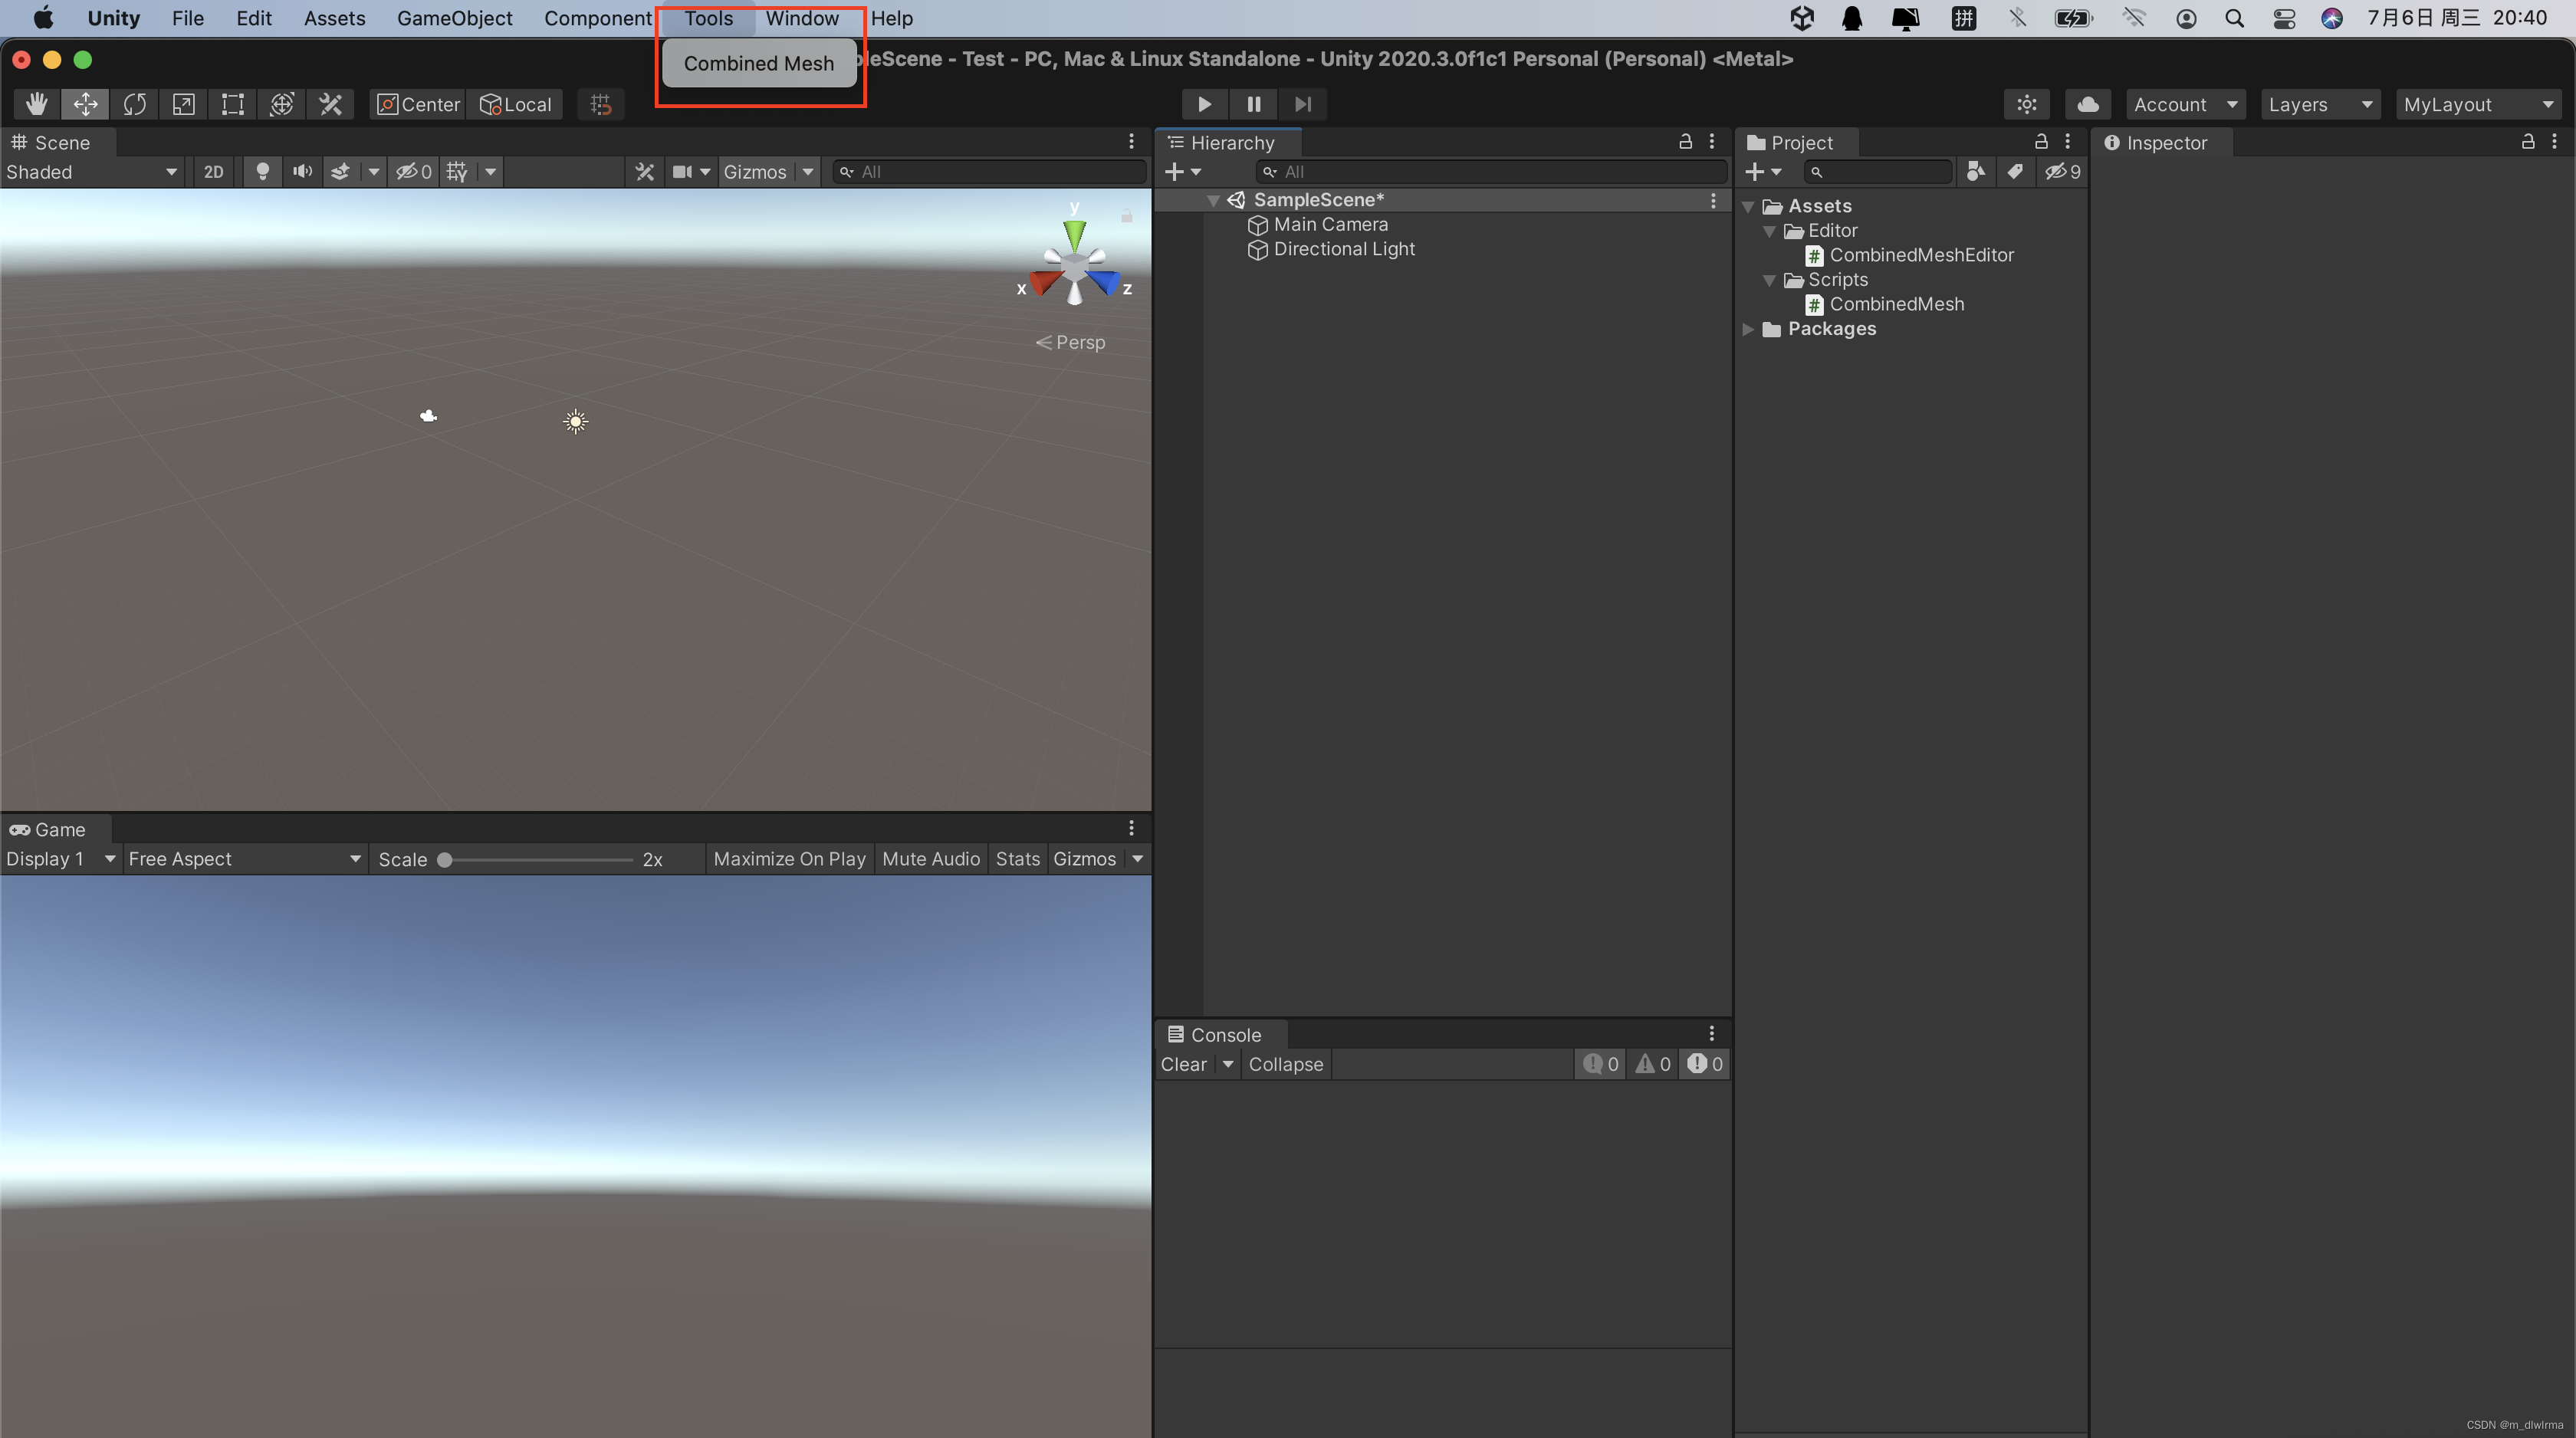Toggle 2D view mode in Scene
The image size is (2576, 1438).
pyautogui.click(x=213, y=171)
